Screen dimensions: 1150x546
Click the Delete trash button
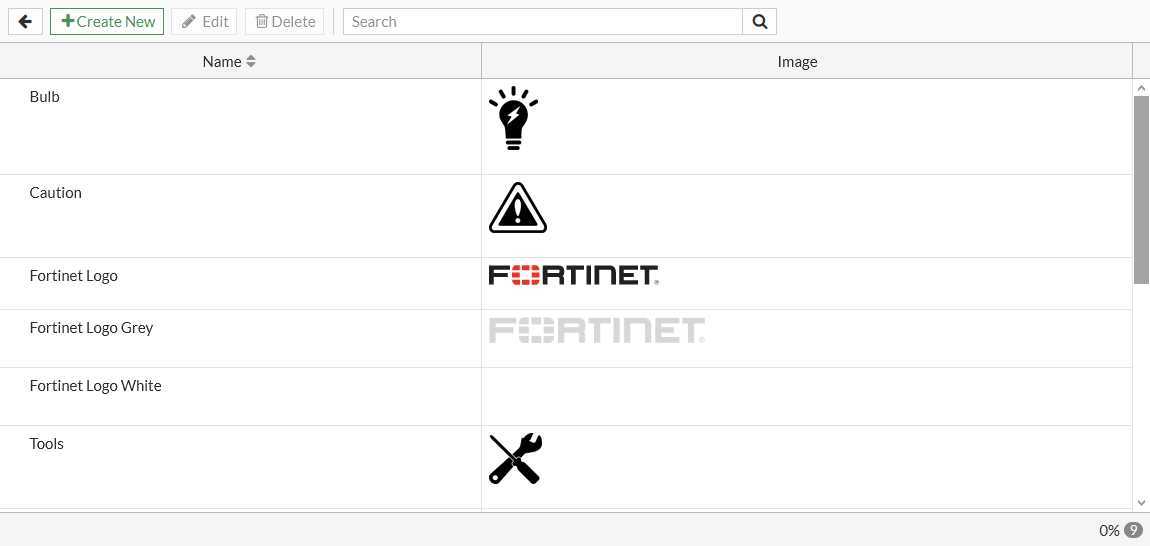[285, 21]
